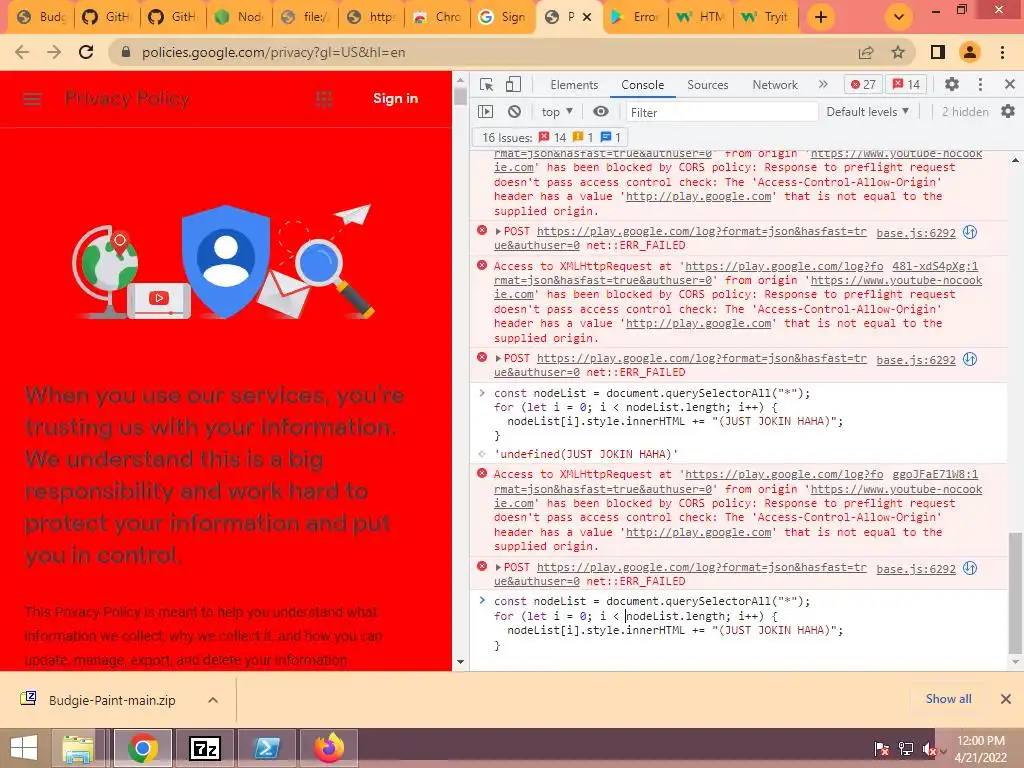Open a new tab with the plus button
The height and width of the screenshot is (768, 1024).
[x=821, y=17]
